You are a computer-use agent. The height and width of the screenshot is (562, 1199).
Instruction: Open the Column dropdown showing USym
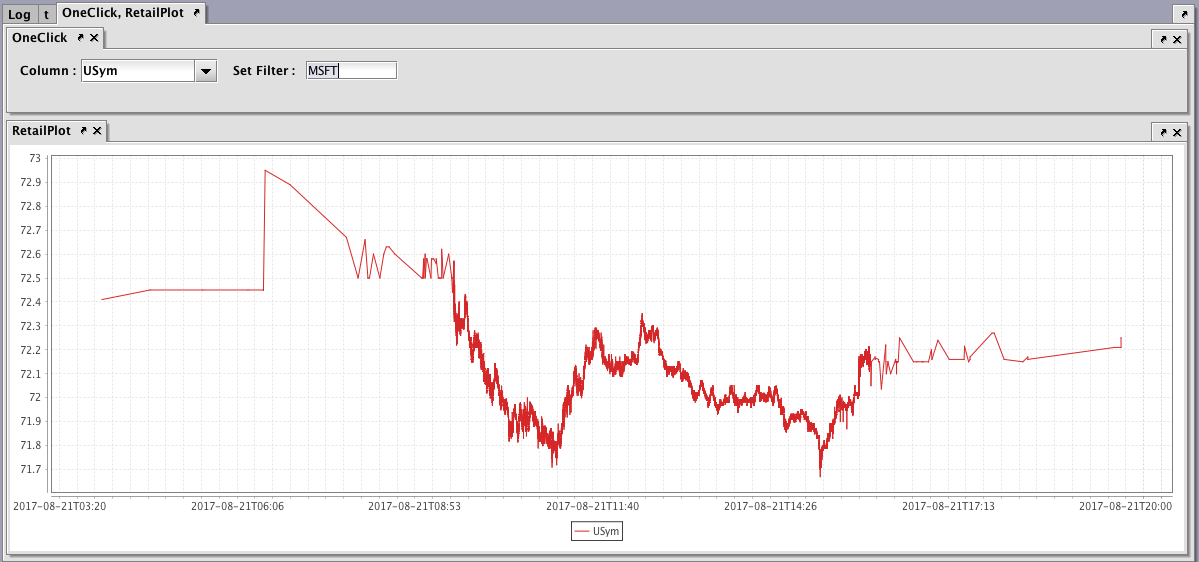(x=148, y=71)
